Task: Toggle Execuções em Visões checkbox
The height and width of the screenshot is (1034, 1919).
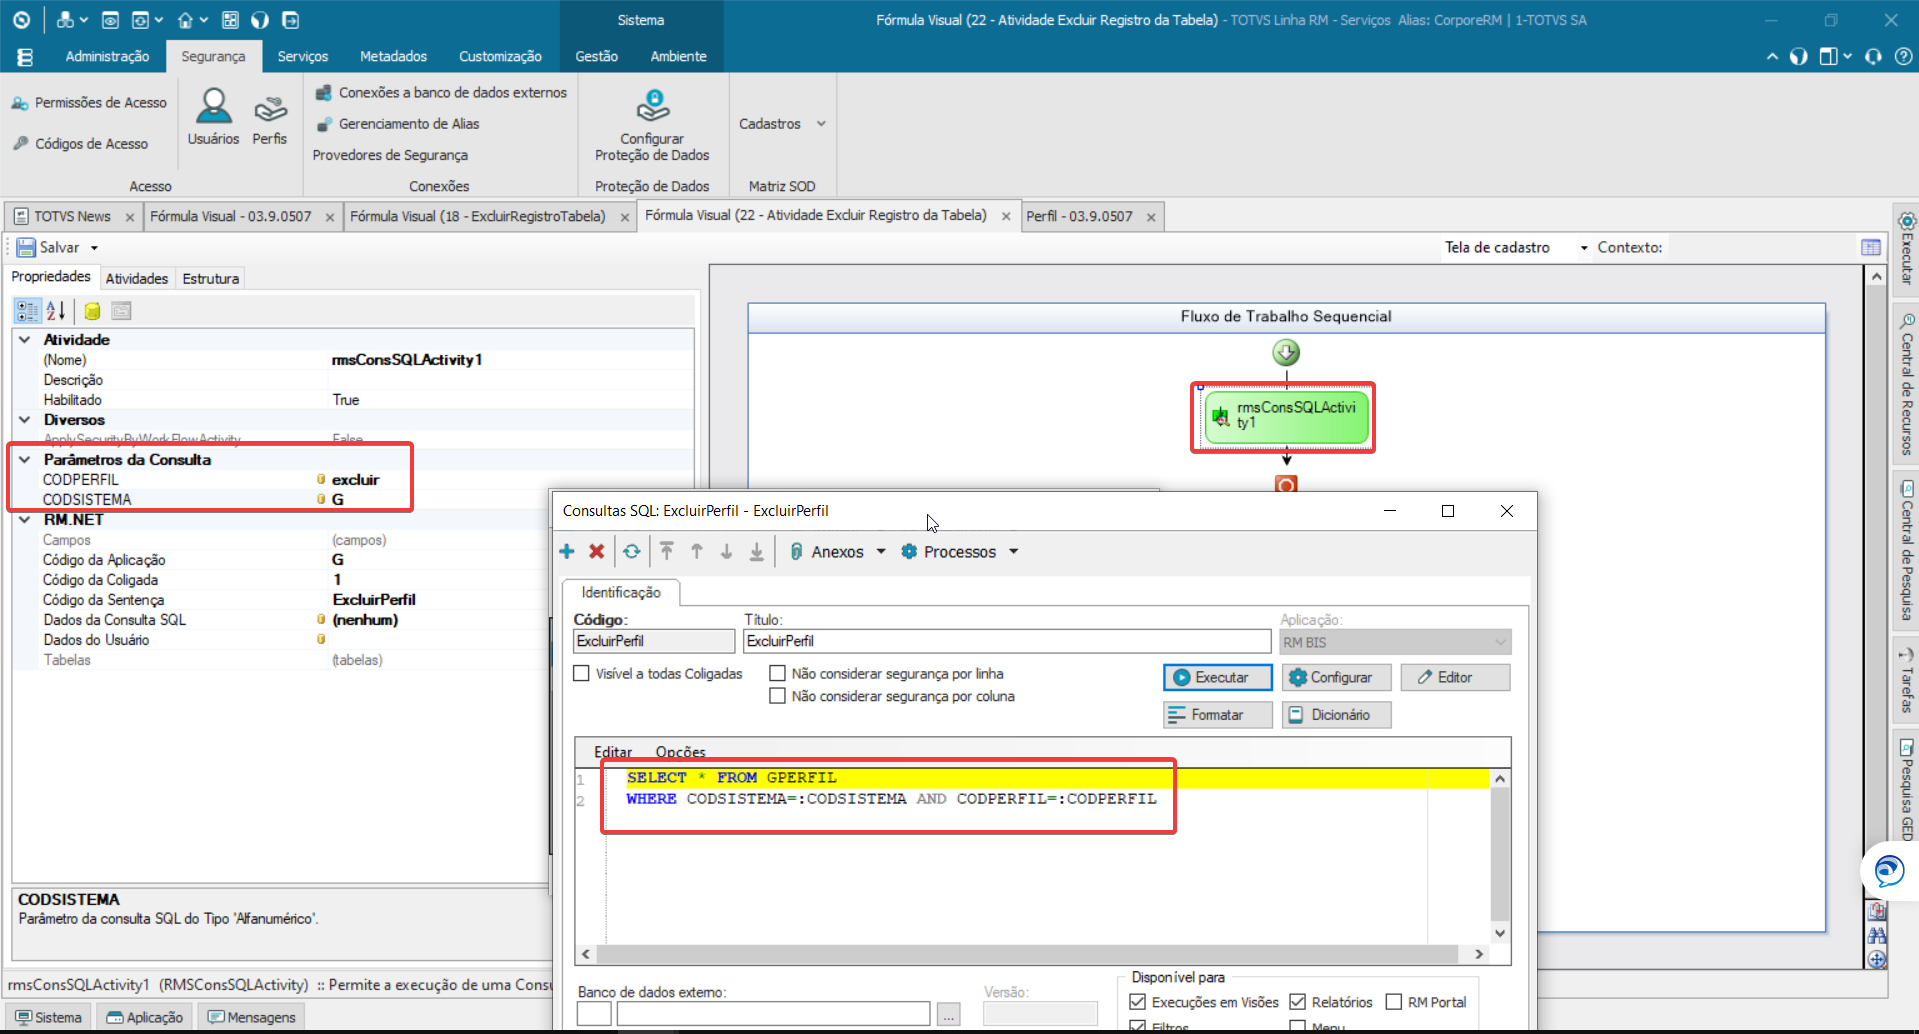Action: tap(1138, 1002)
